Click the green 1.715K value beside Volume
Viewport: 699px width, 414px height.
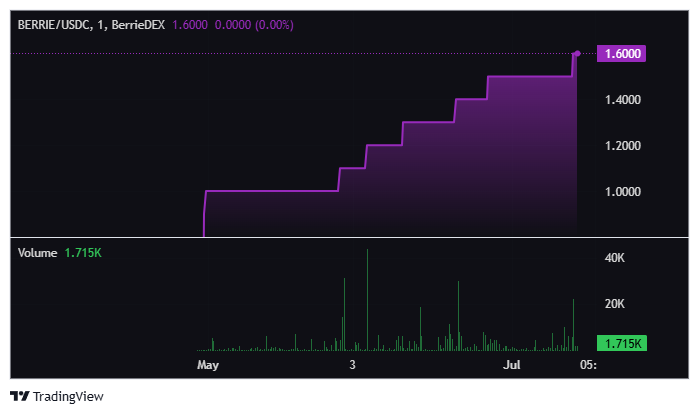83,253
